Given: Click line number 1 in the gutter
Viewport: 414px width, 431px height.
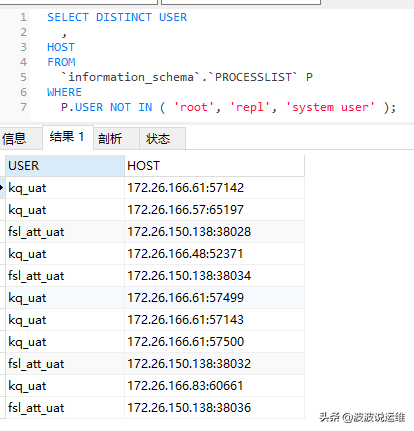Looking at the screenshot, I should click(x=23, y=17).
